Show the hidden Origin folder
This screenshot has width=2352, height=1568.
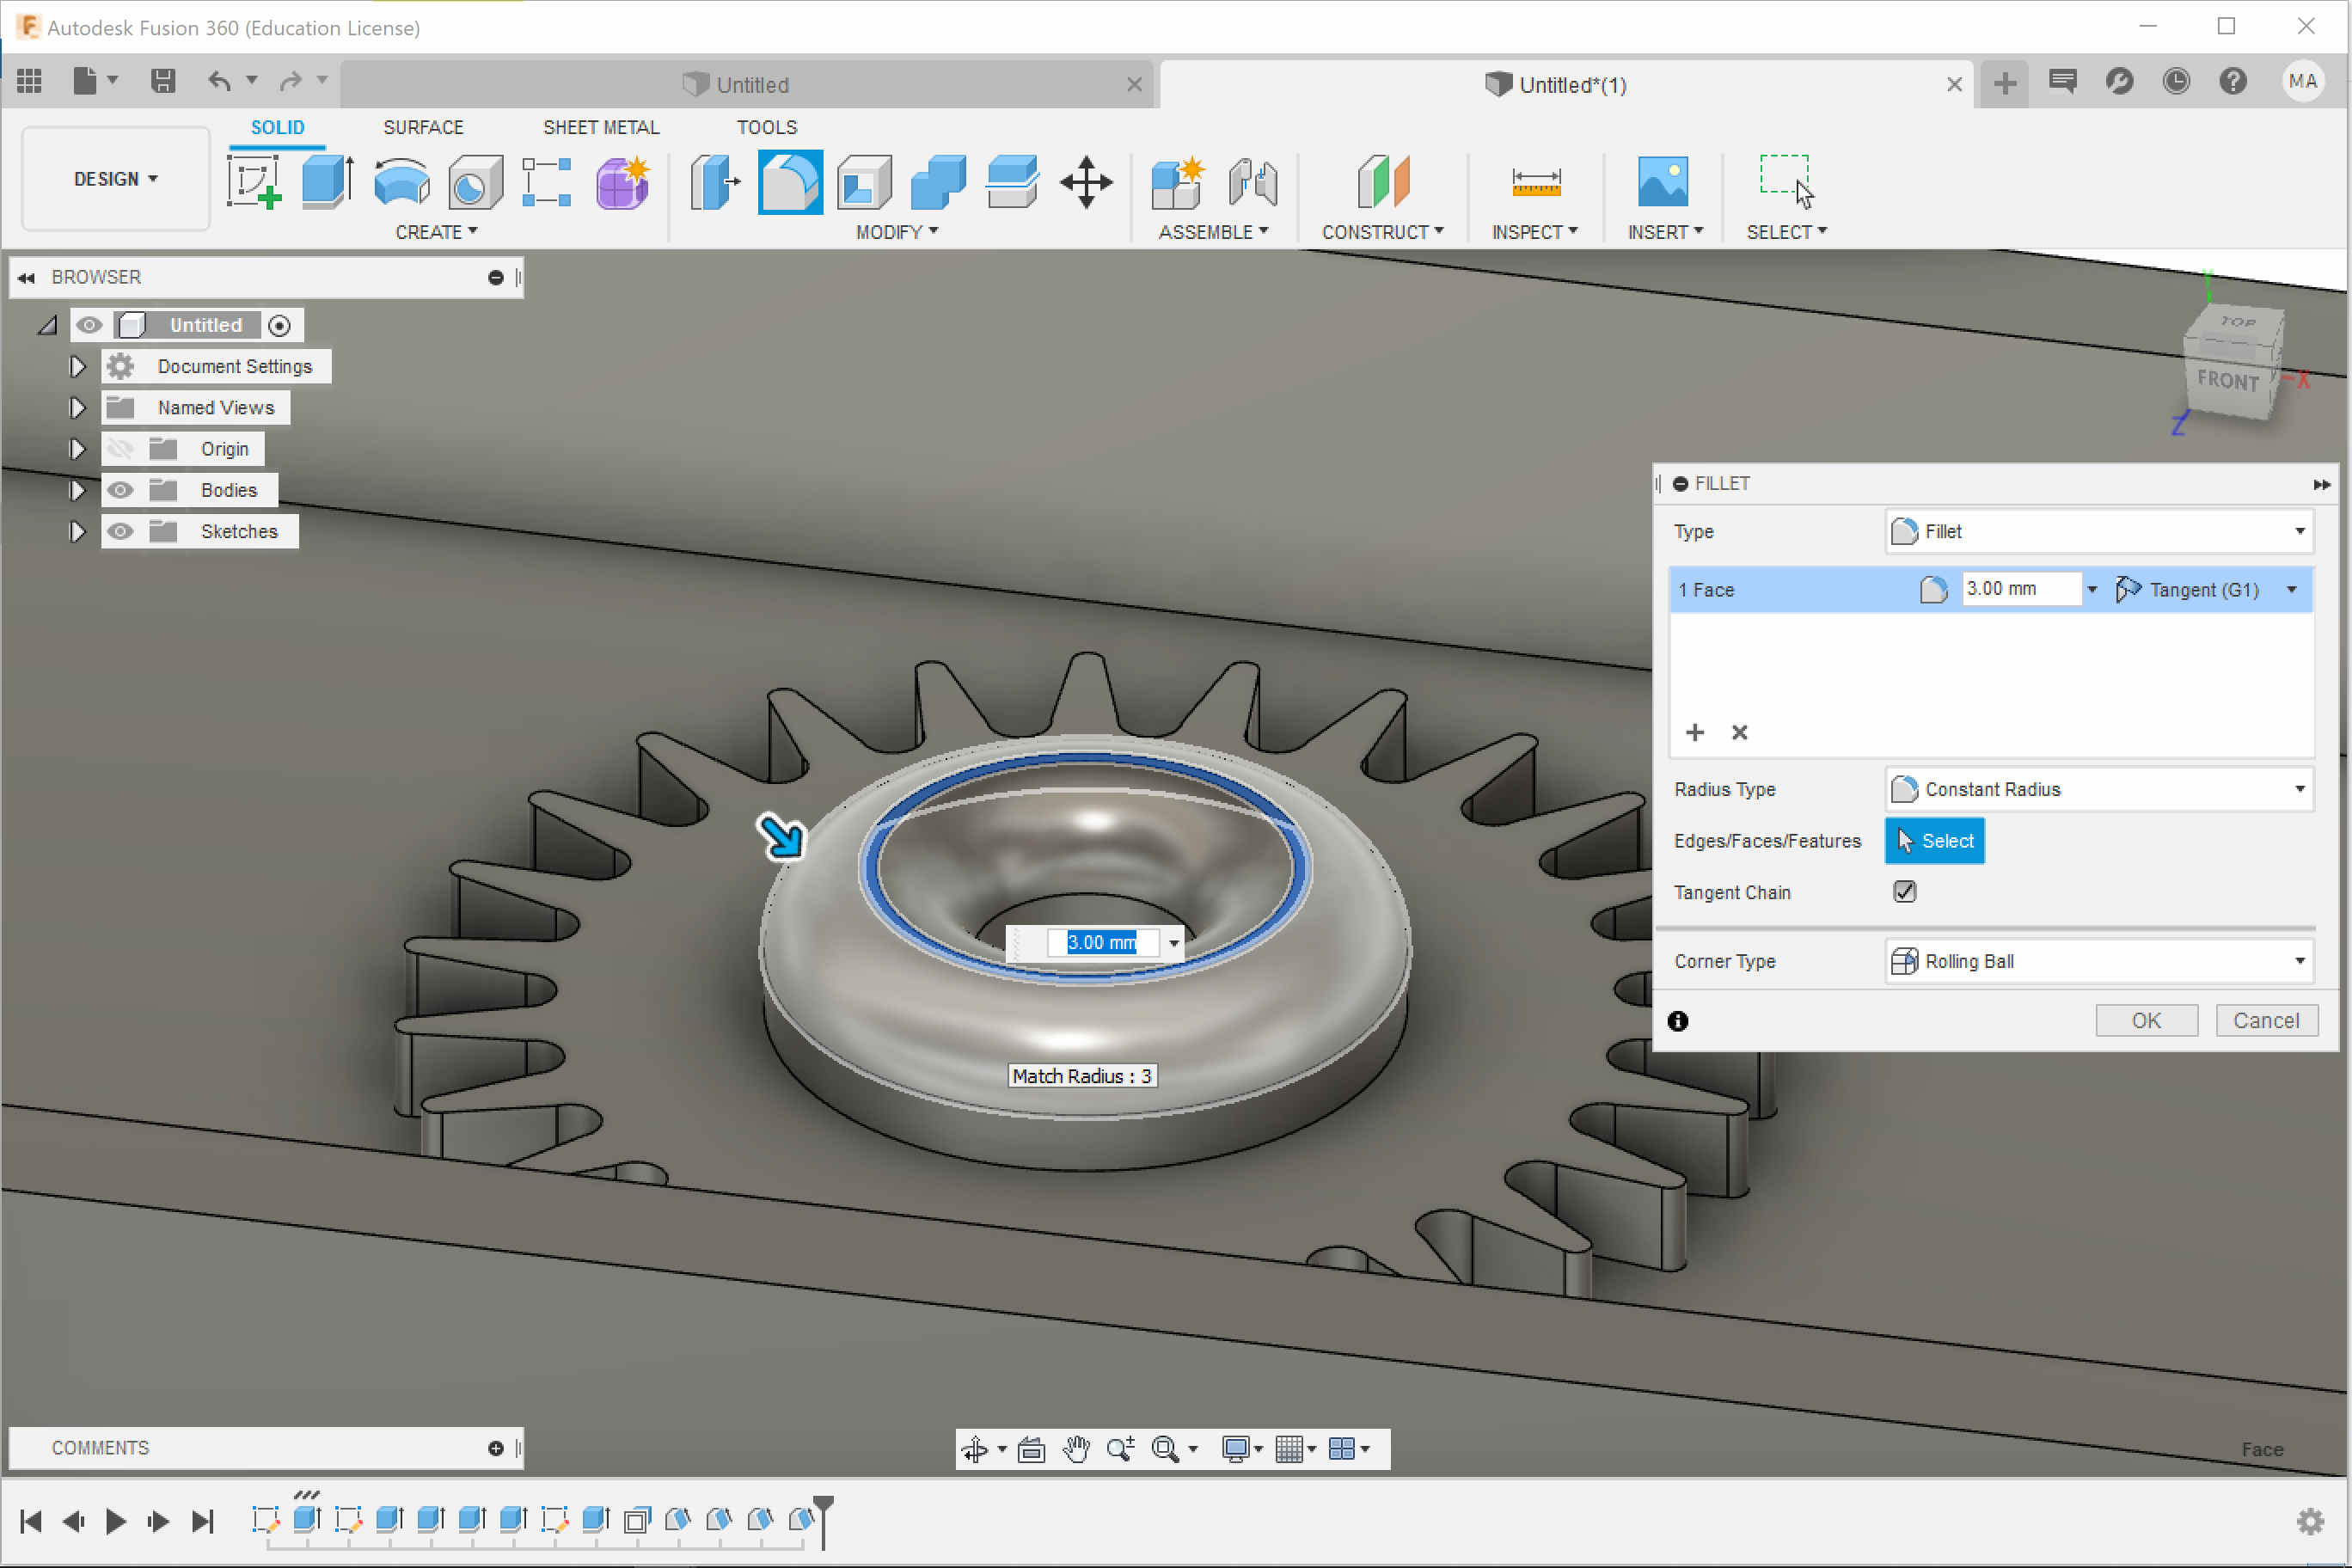120,449
